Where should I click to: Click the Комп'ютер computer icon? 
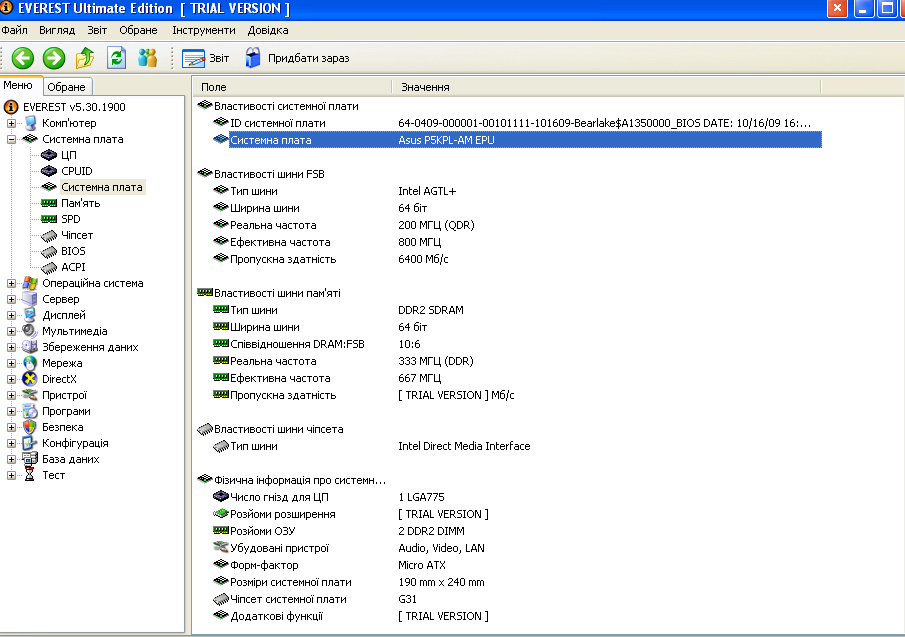30,123
